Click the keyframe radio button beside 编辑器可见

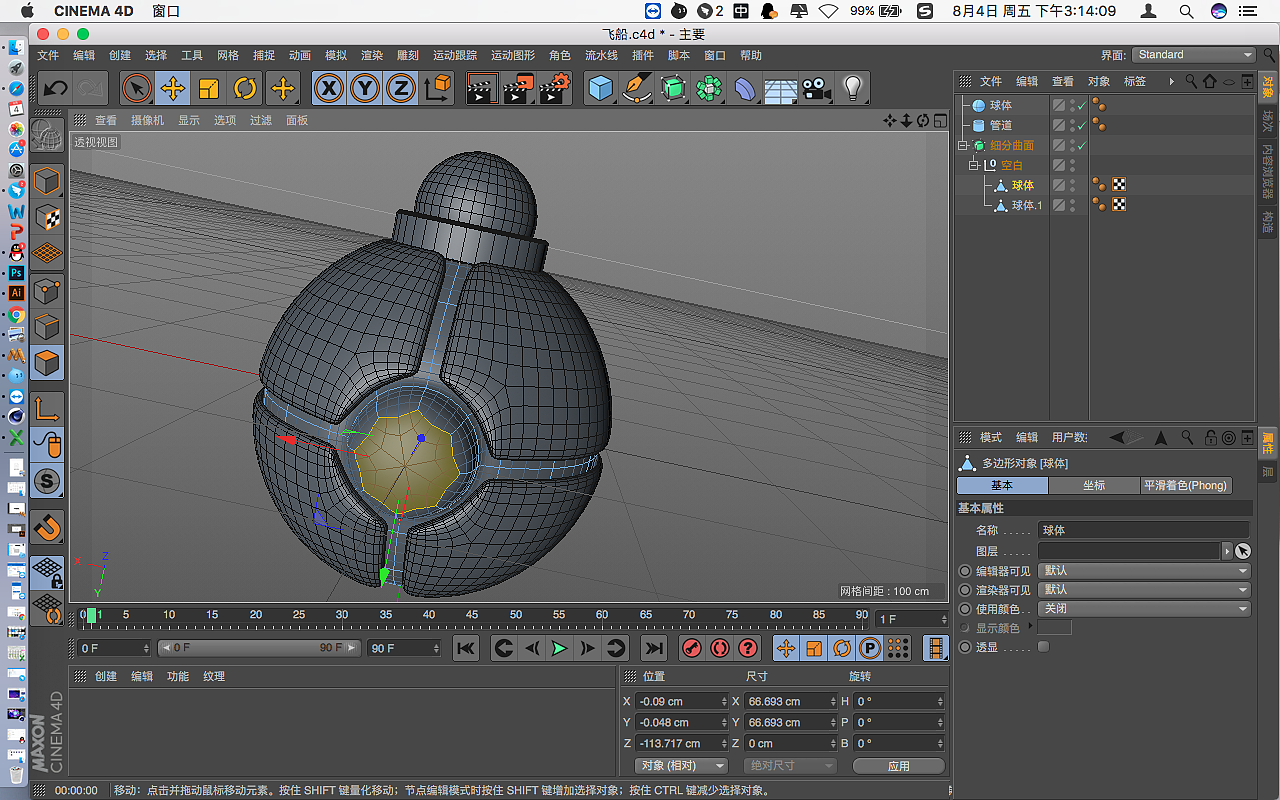[965, 571]
